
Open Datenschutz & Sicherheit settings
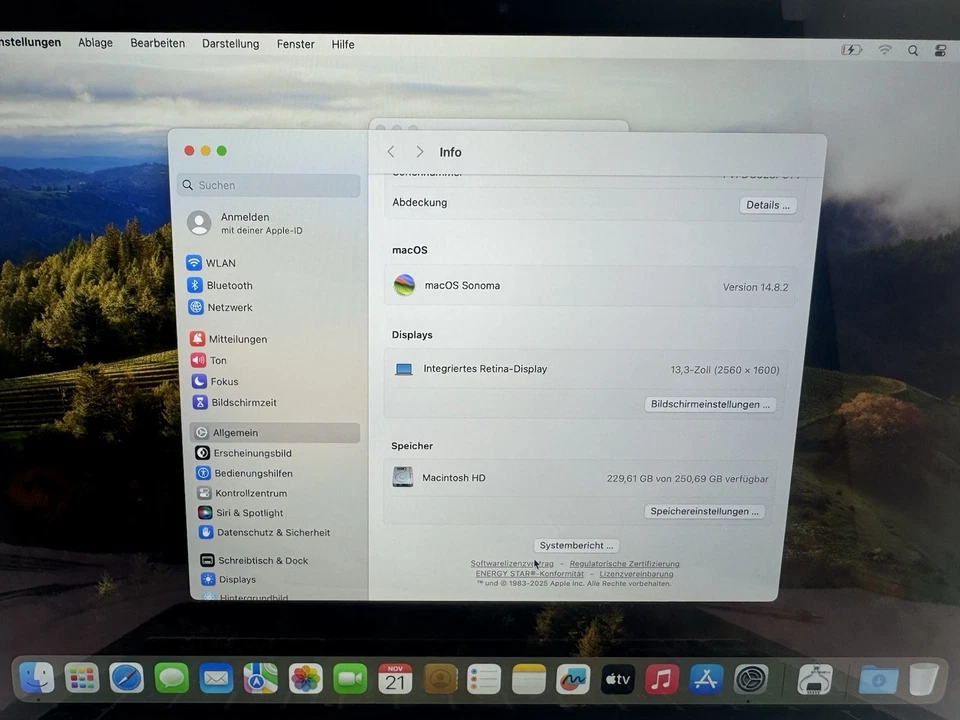264,533
